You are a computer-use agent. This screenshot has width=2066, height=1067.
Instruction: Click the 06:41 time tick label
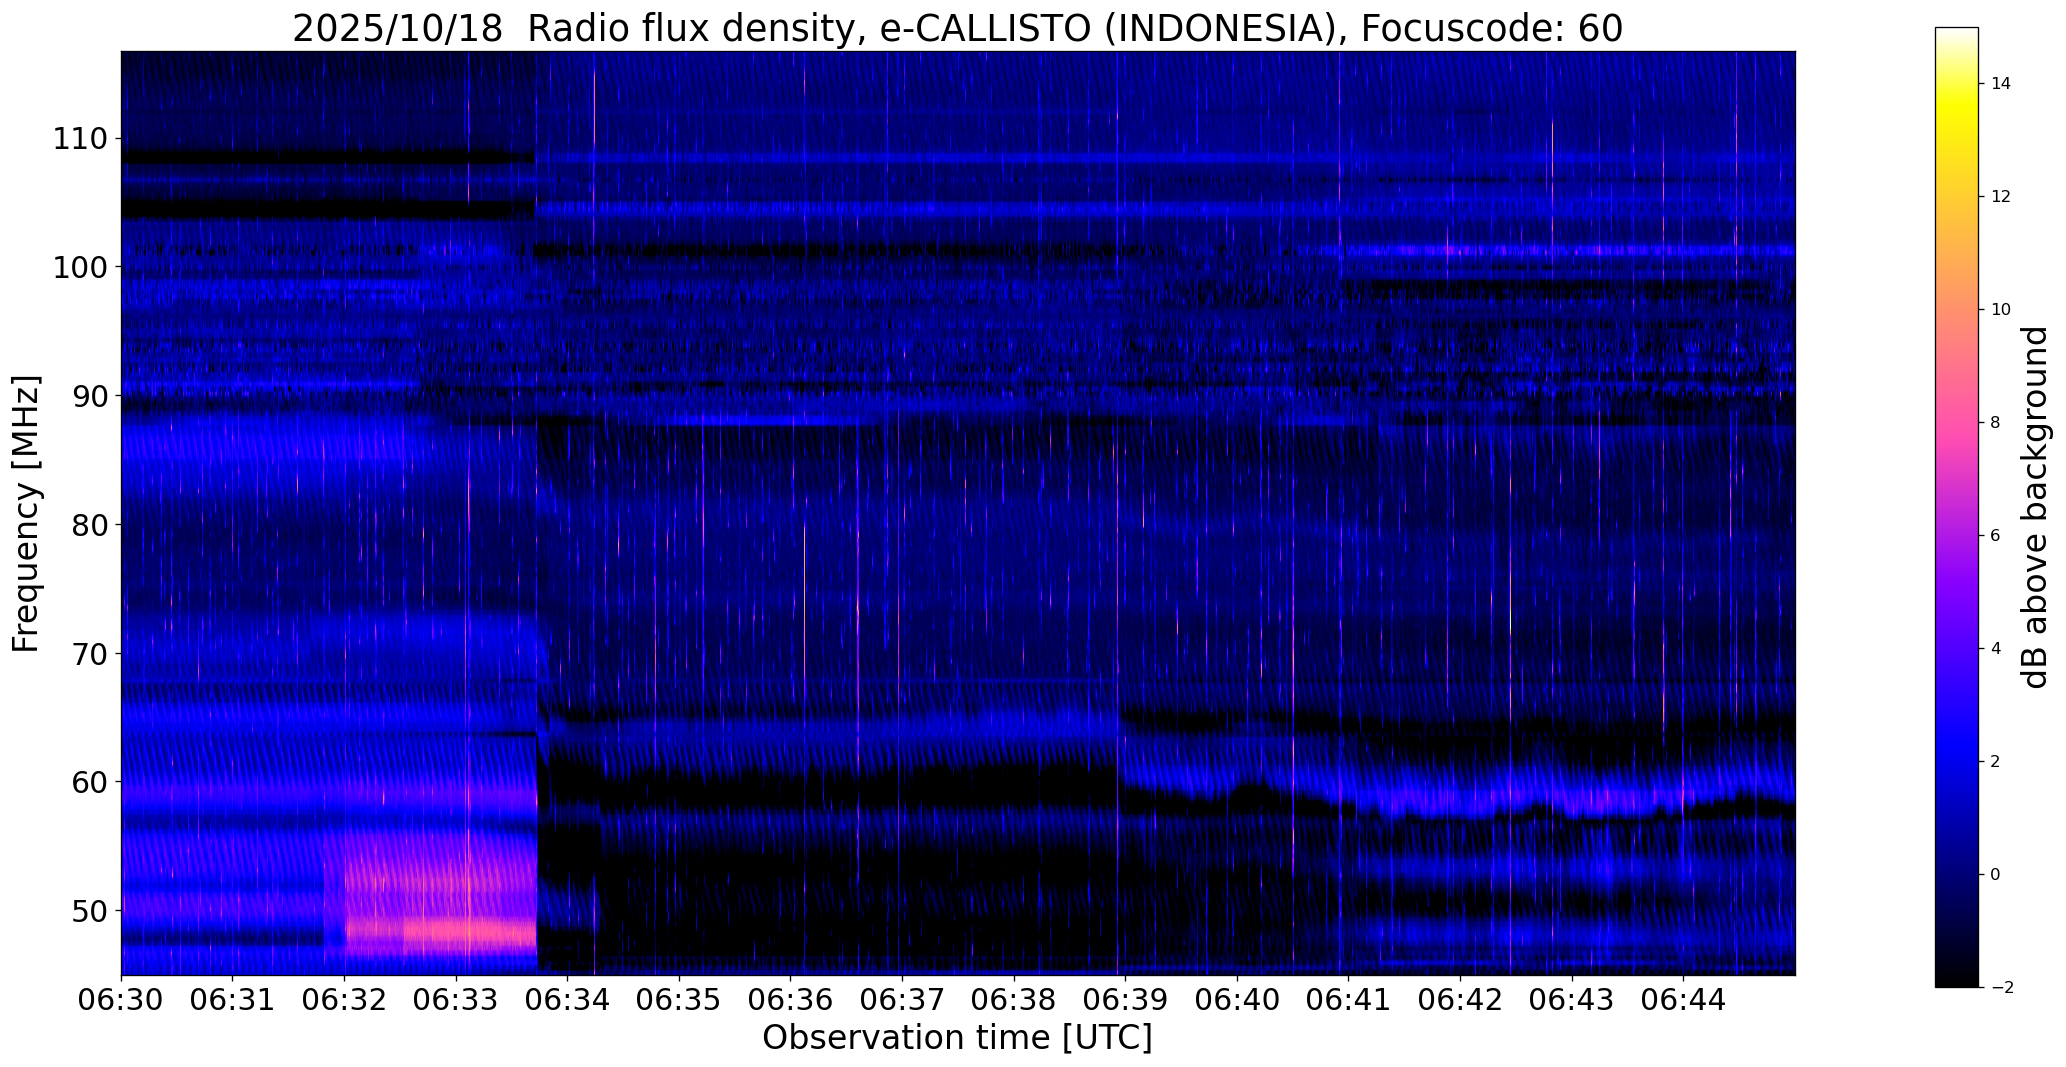click(x=1349, y=1000)
